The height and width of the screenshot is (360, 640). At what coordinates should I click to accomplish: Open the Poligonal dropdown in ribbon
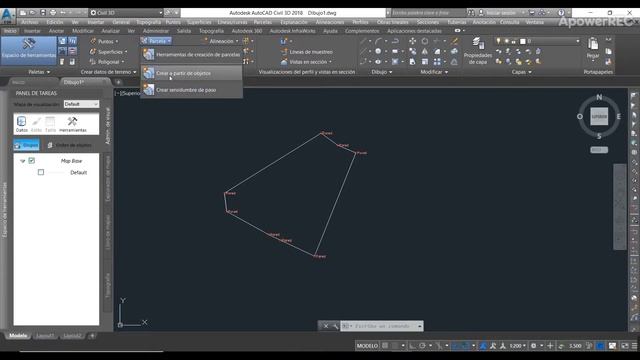click(x=107, y=62)
